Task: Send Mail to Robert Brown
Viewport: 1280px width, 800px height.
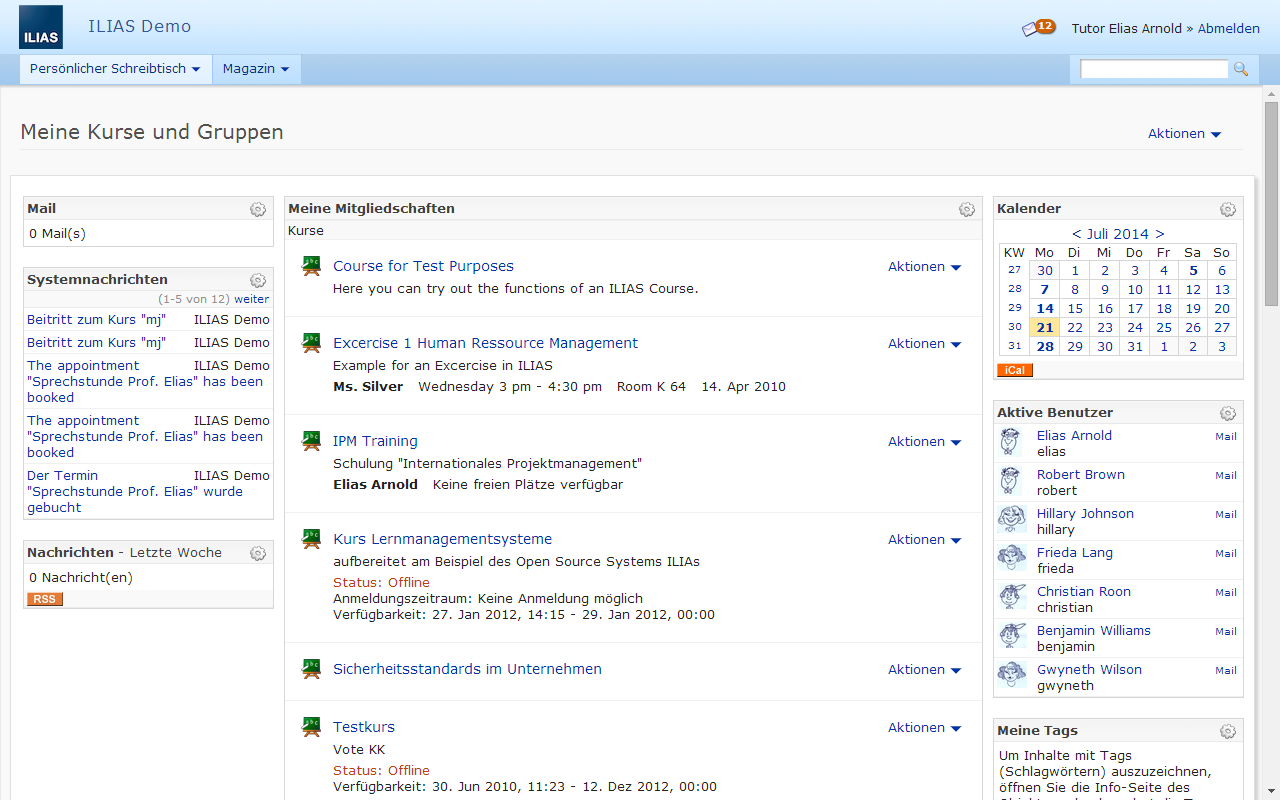Action: [1226, 475]
